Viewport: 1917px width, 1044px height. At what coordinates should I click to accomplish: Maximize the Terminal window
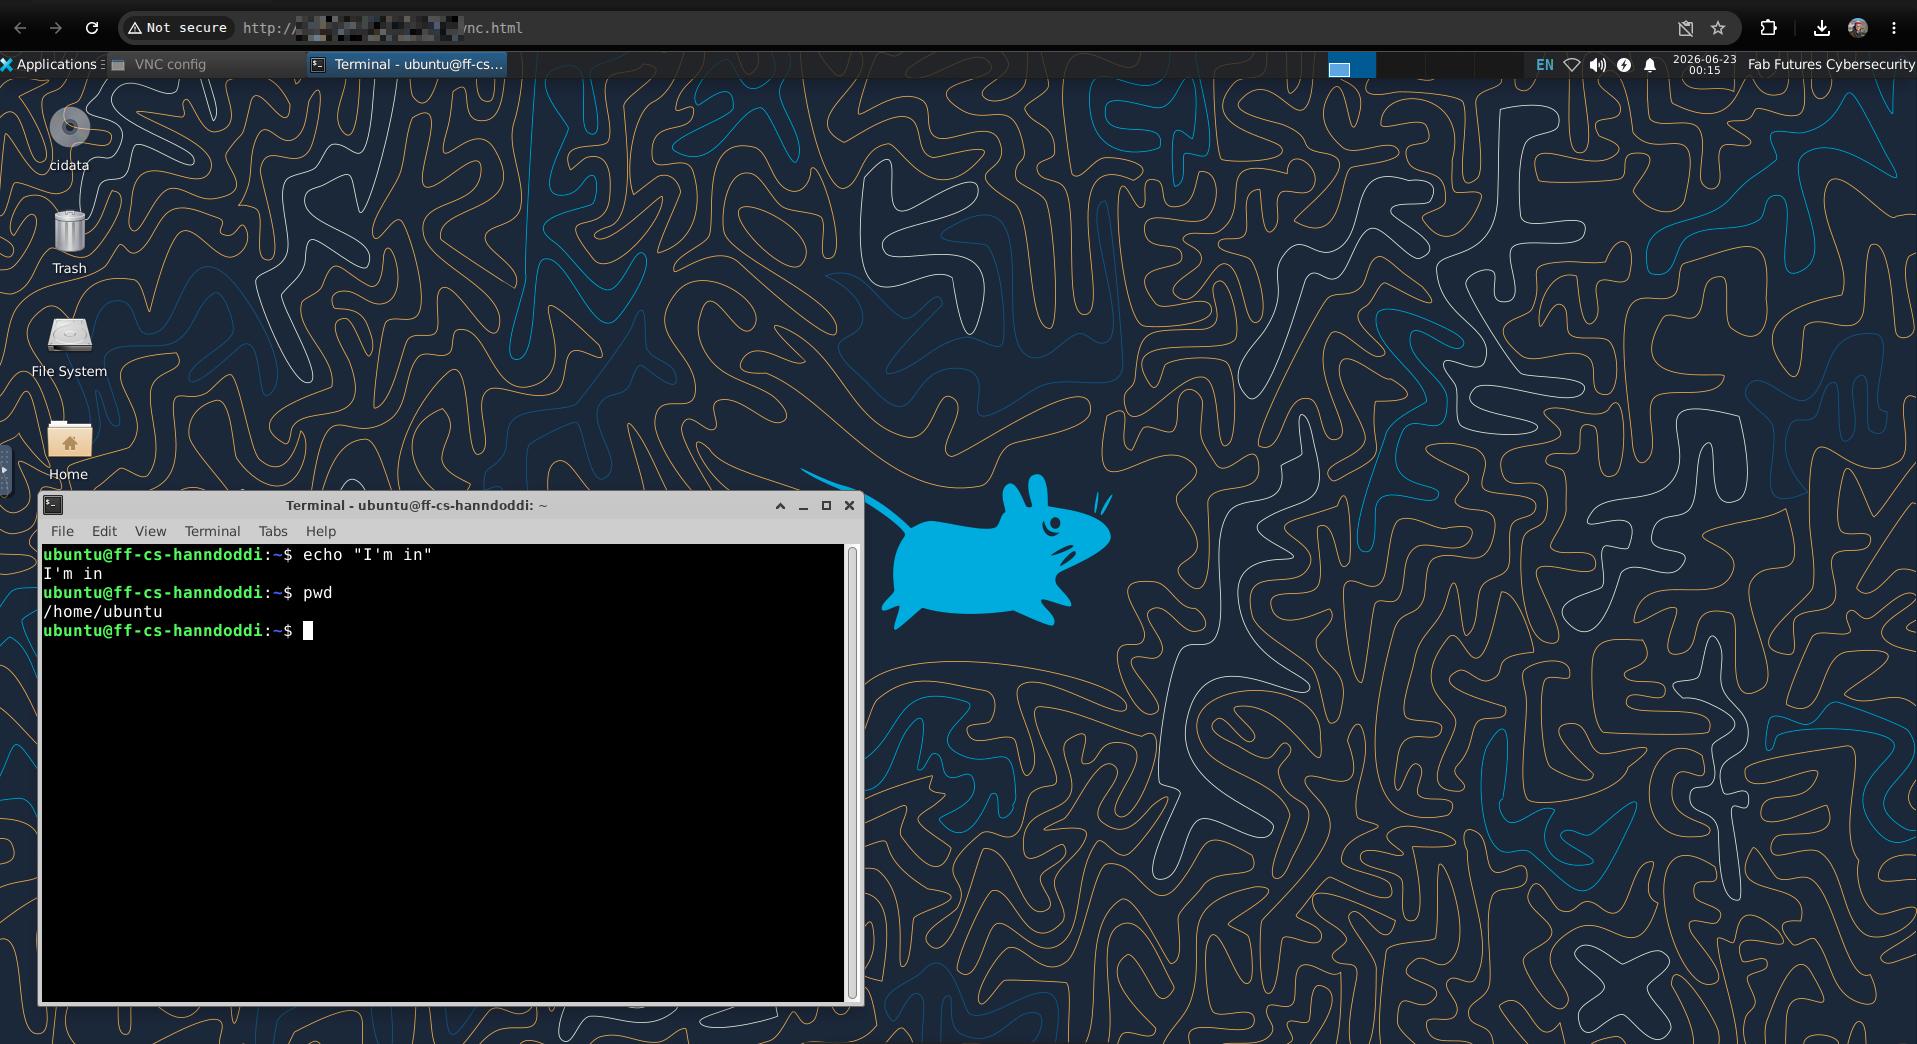point(826,506)
